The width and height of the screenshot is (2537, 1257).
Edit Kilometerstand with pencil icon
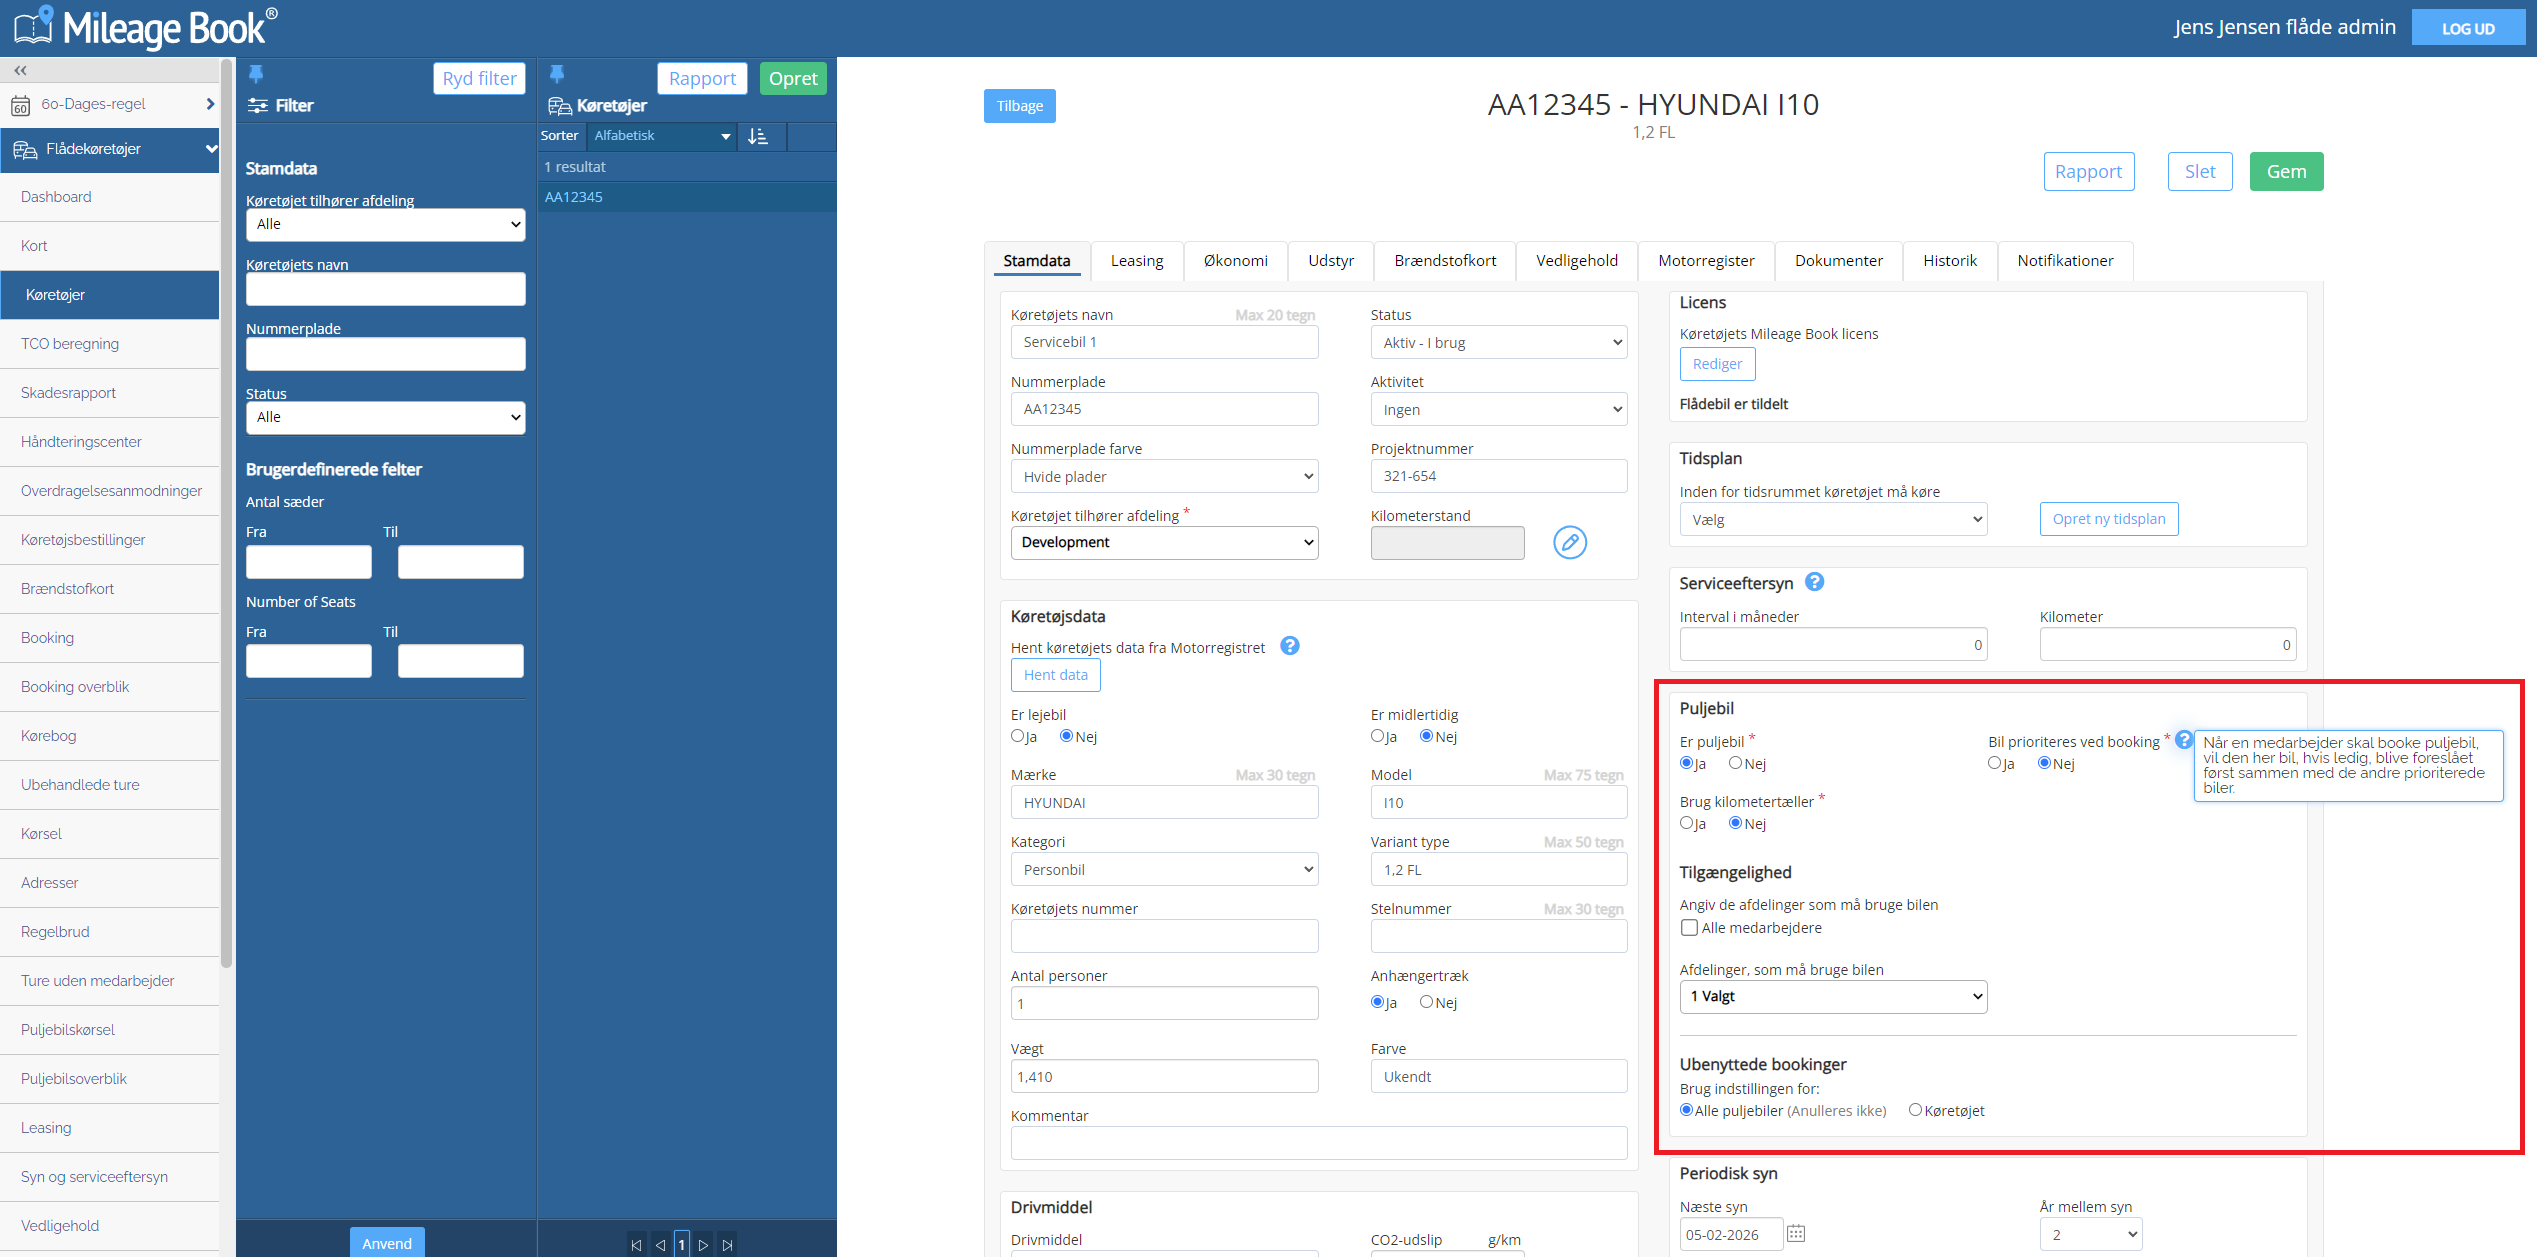[1570, 542]
